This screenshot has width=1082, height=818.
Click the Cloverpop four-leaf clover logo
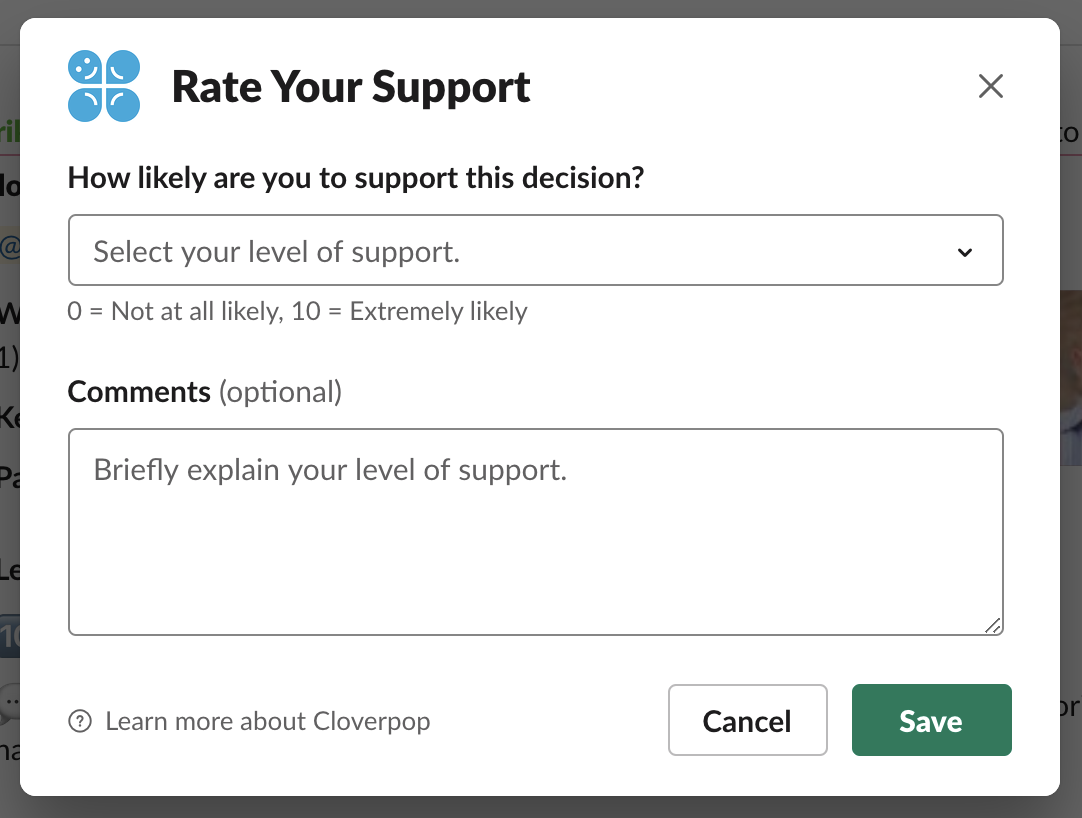[104, 86]
